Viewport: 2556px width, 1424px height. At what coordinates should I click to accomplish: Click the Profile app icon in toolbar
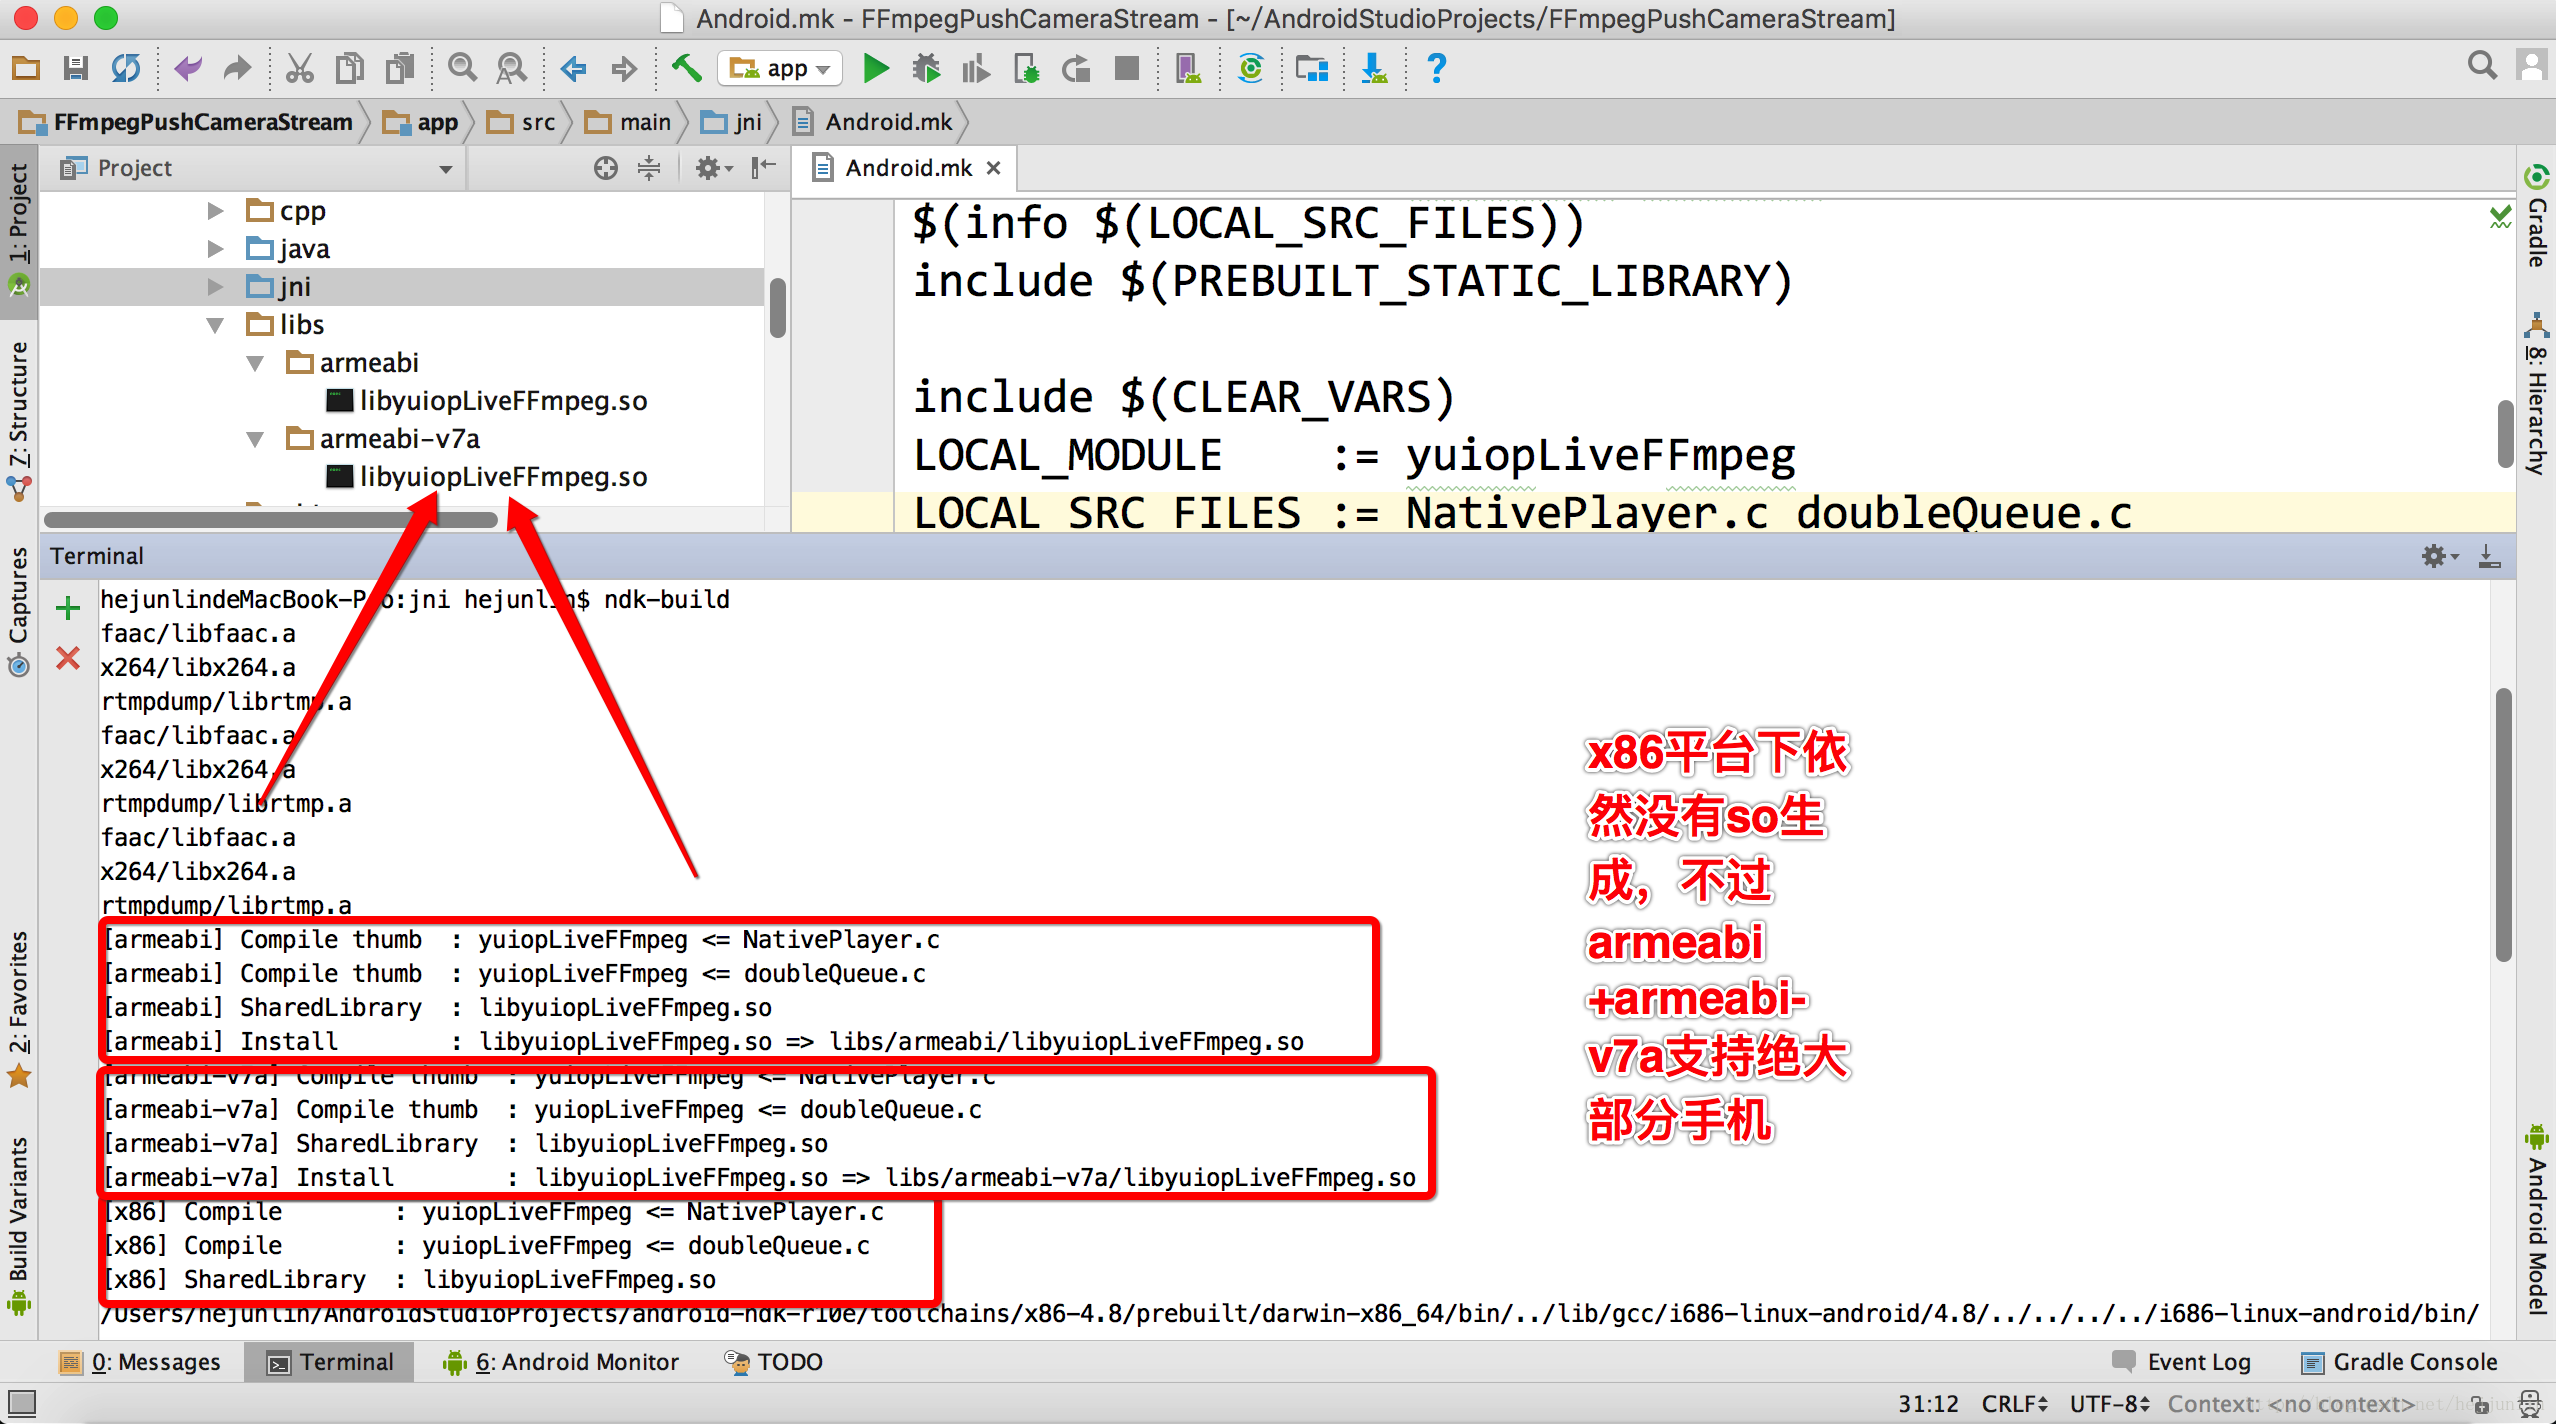975,70
